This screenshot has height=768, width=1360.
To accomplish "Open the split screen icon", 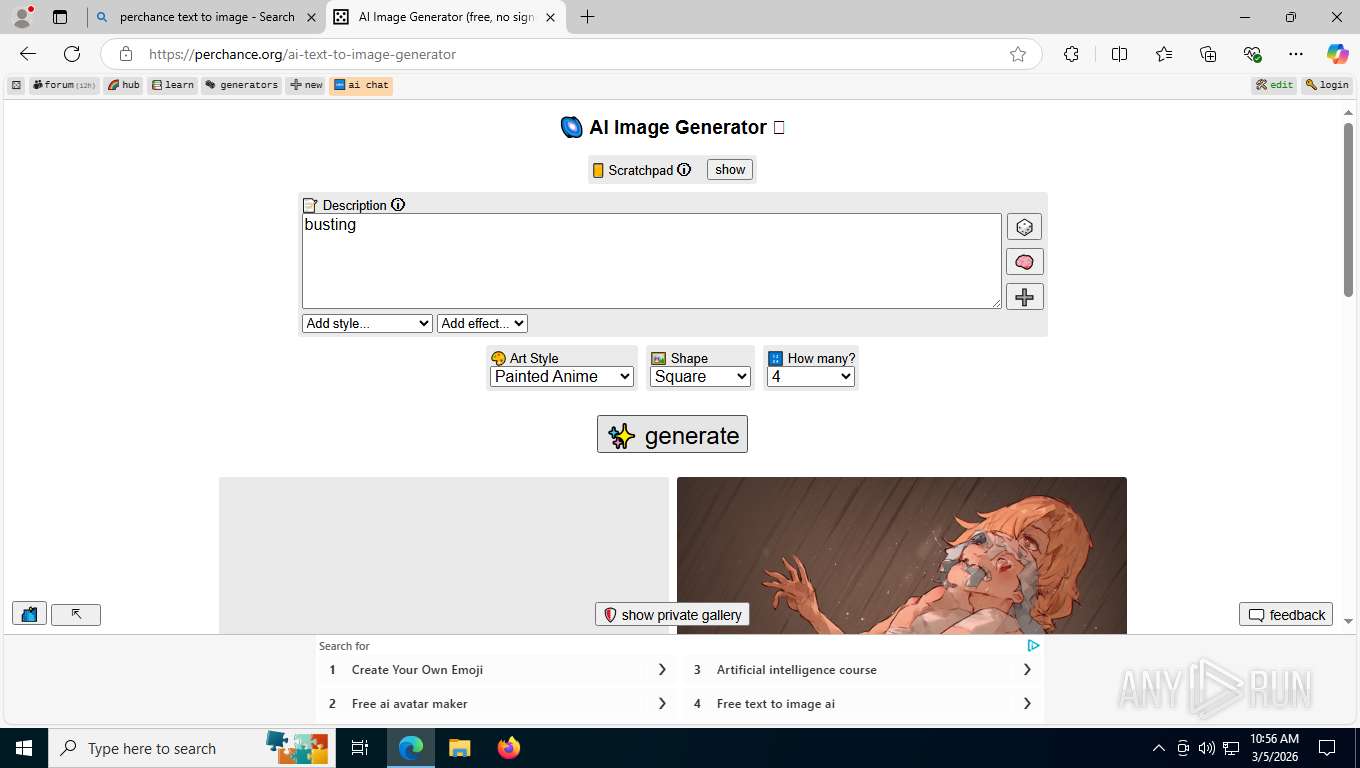I will pyautogui.click(x=1119, y=54).
